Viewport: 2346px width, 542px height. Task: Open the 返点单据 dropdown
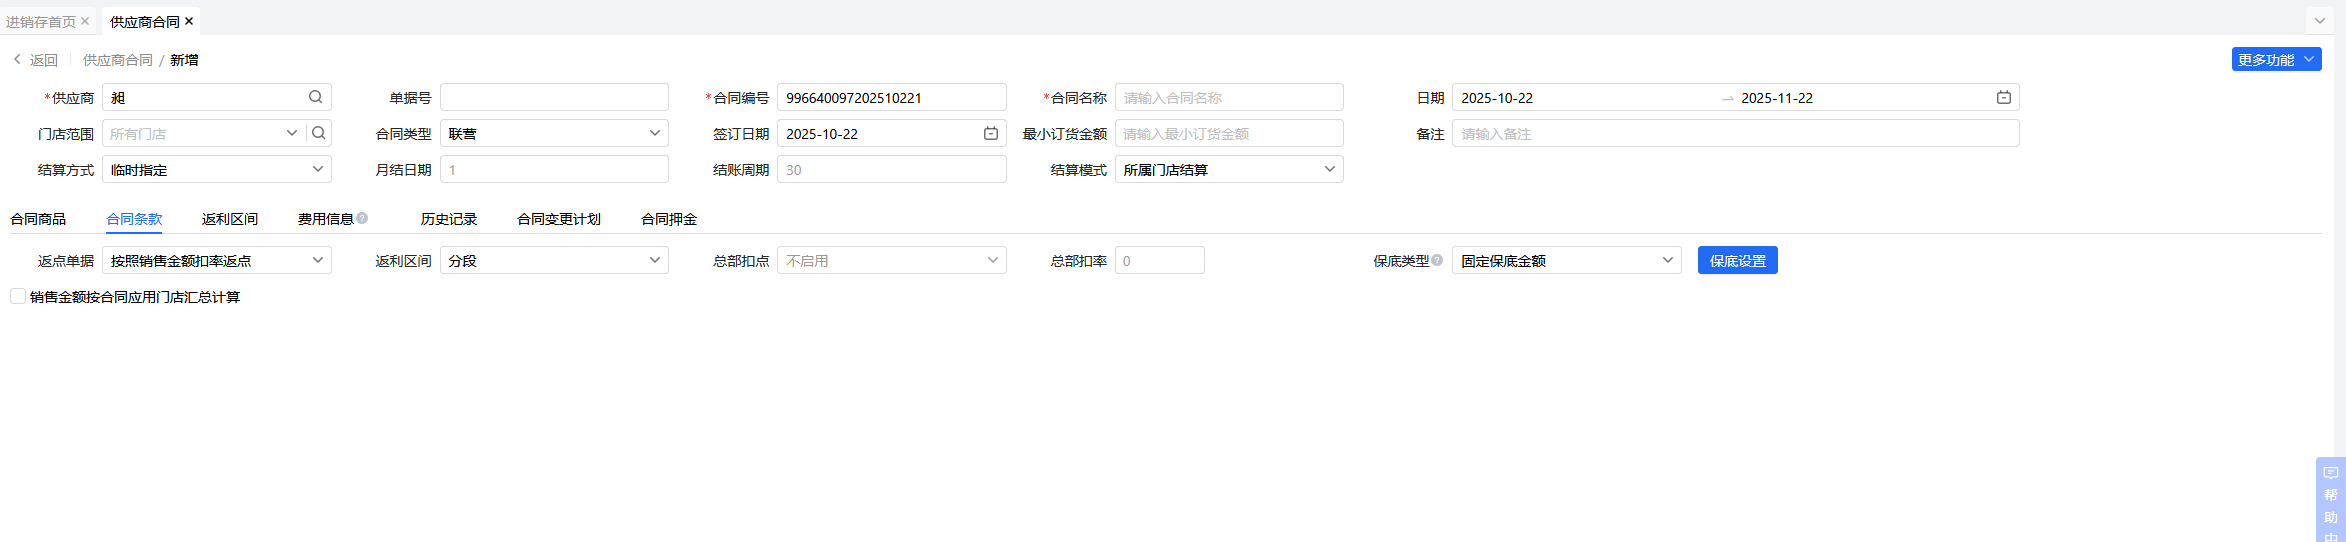[216, 260]
